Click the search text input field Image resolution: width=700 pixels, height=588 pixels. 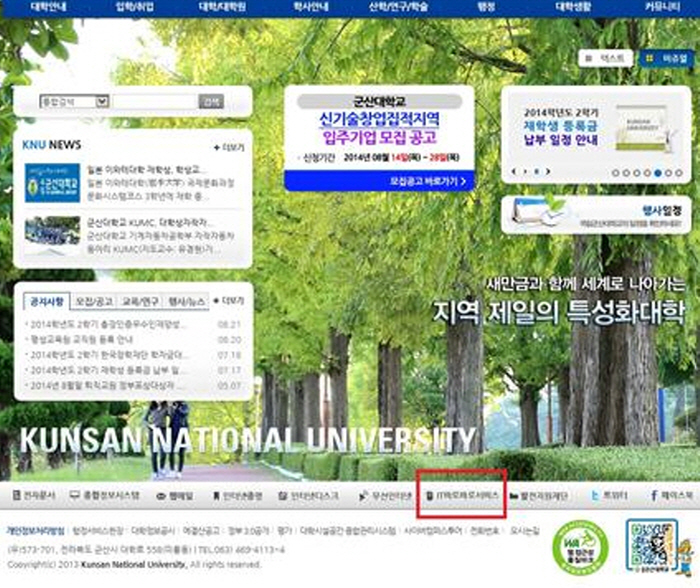155,101
